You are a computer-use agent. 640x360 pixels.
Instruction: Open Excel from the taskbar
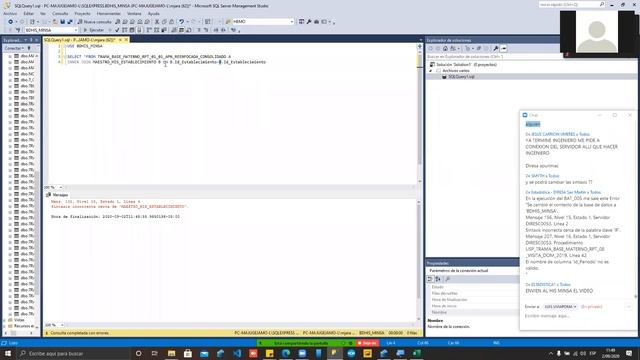[x=417, y=353]
